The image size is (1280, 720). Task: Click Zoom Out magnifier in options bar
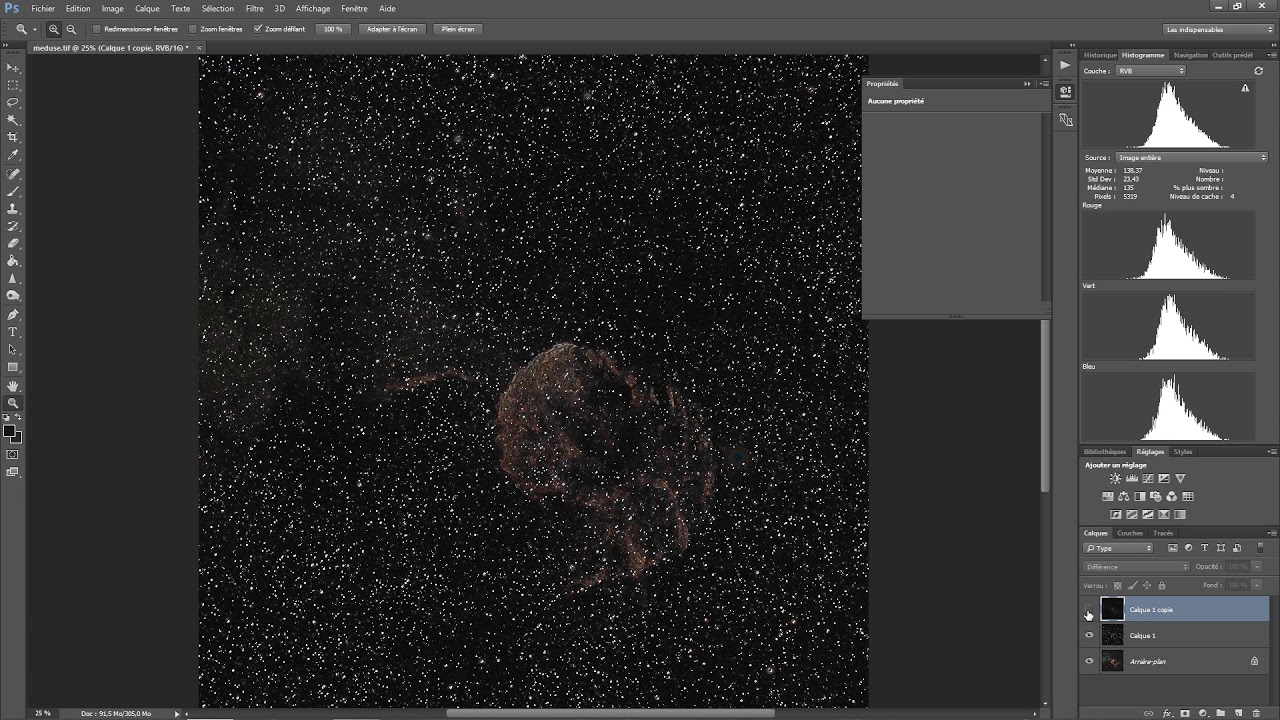click(71, 29)
